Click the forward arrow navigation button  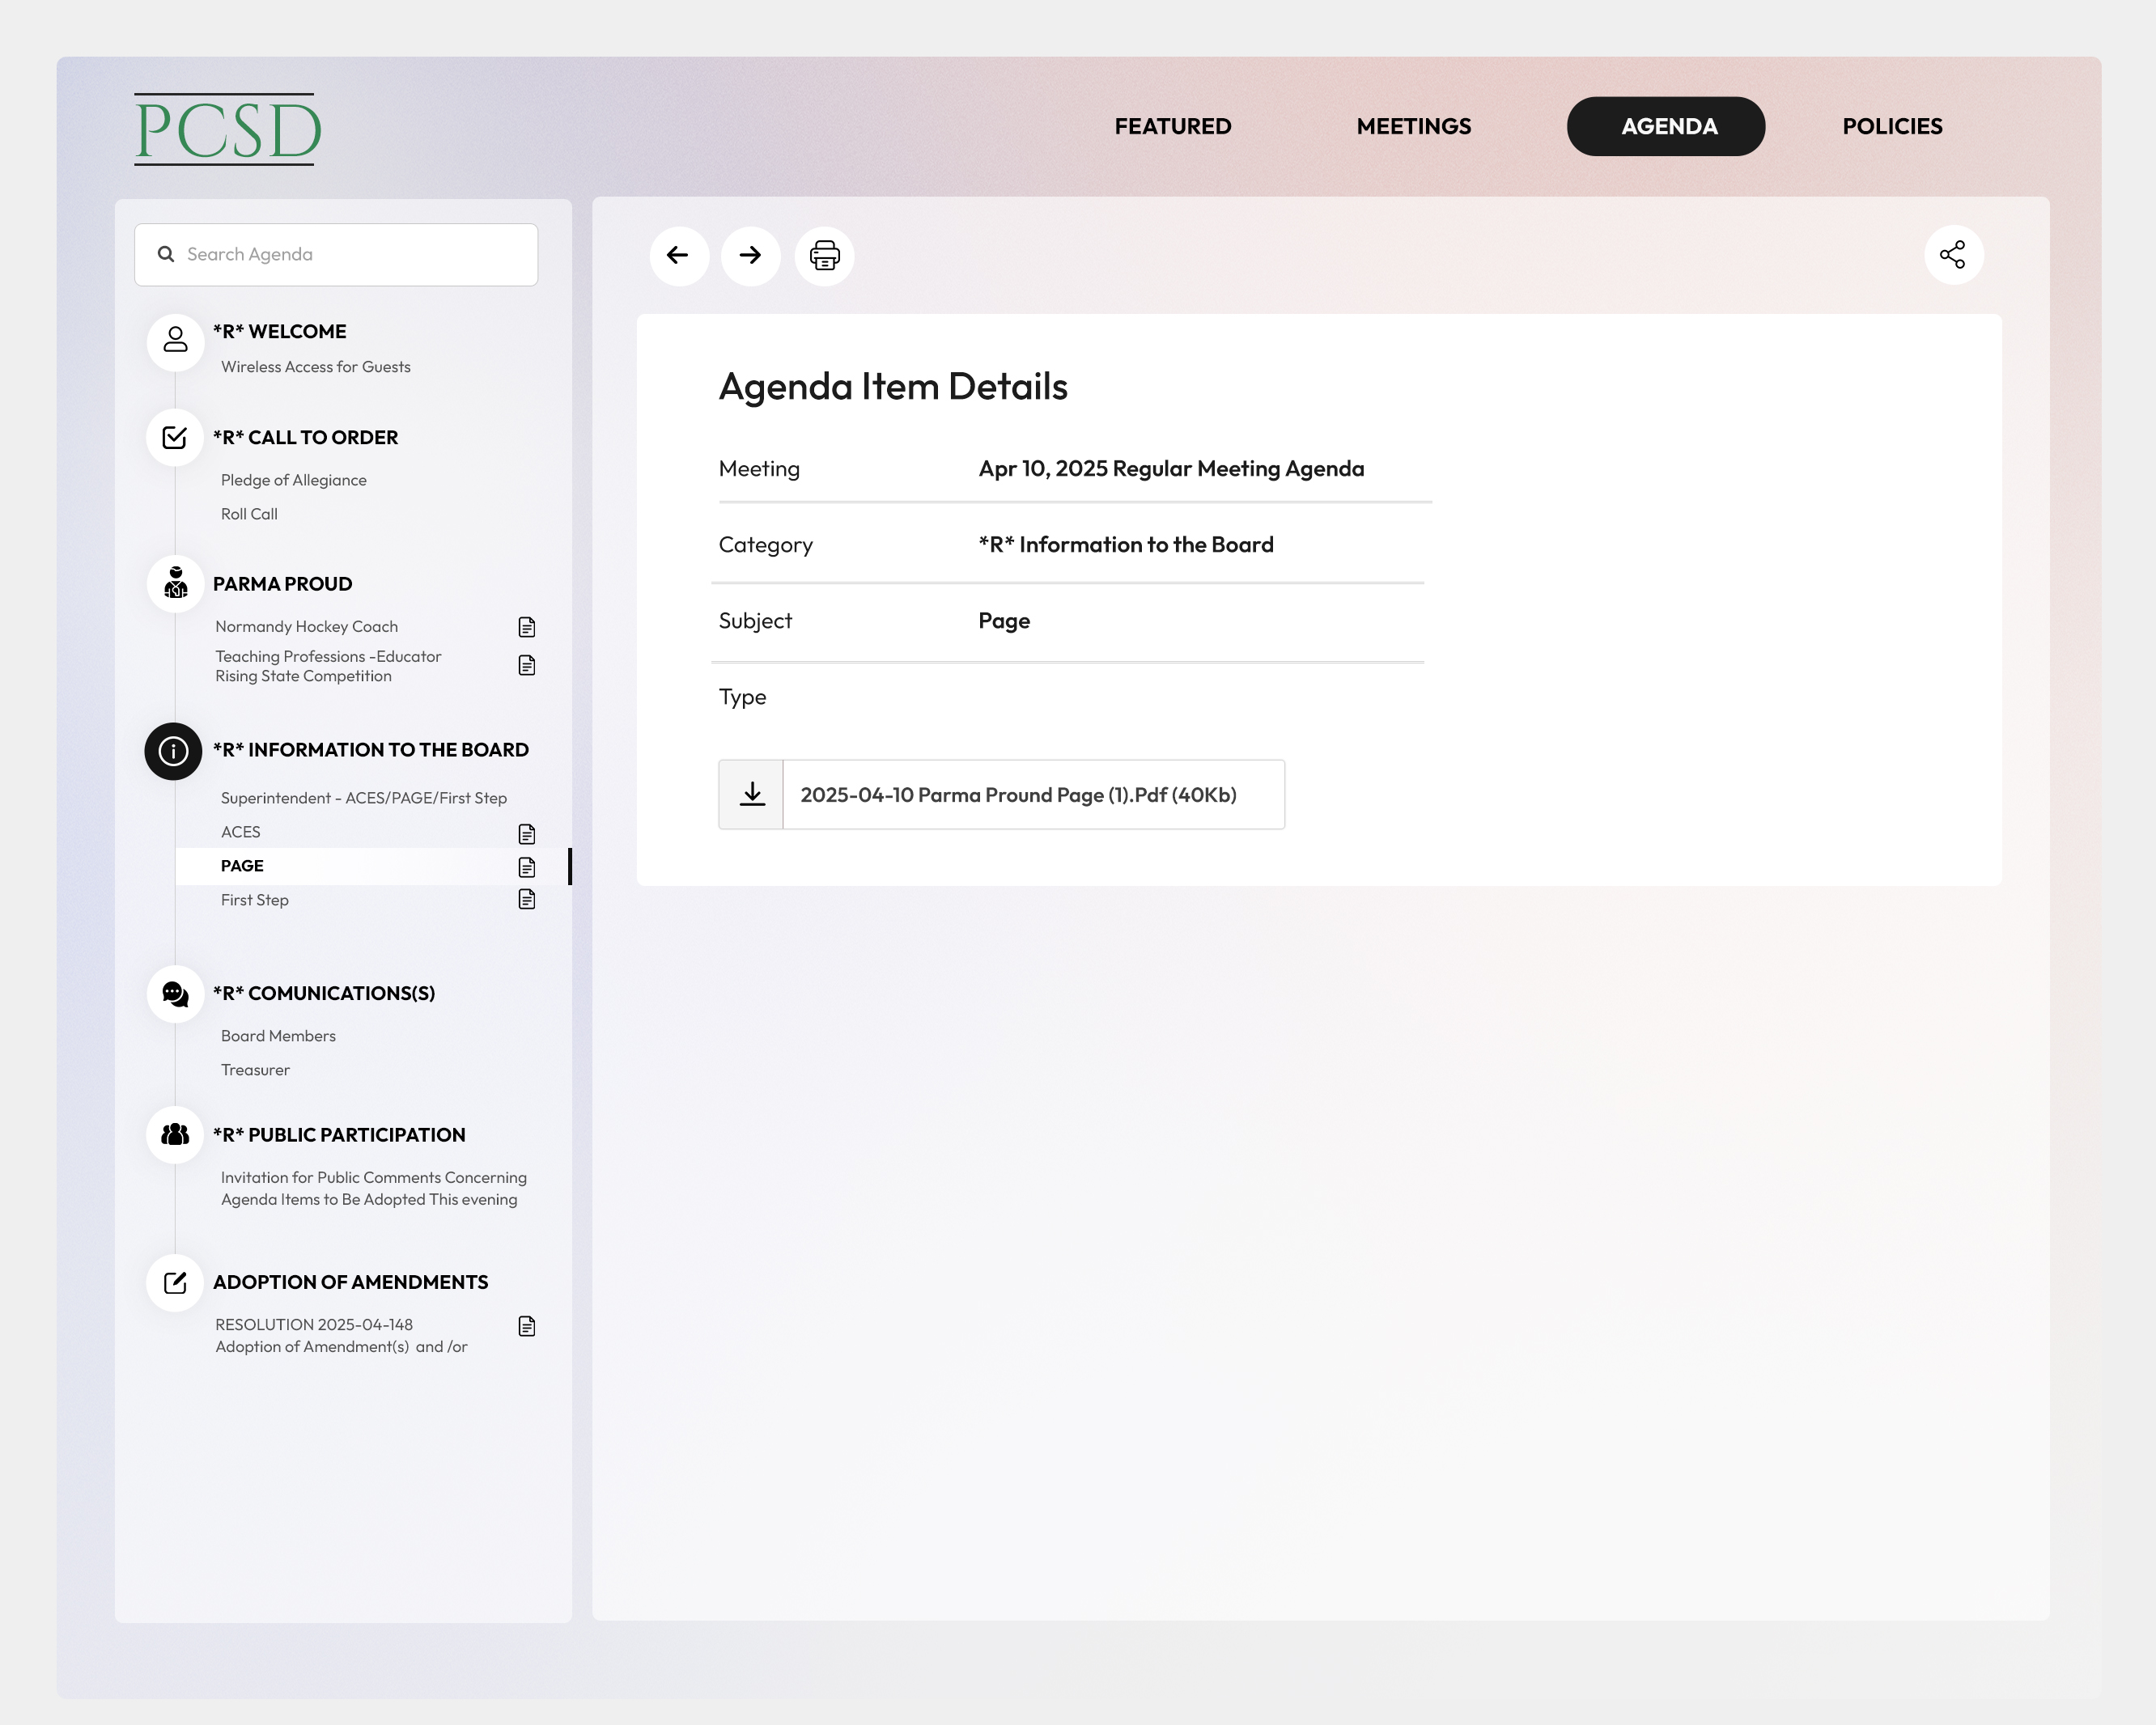[750, 256]
